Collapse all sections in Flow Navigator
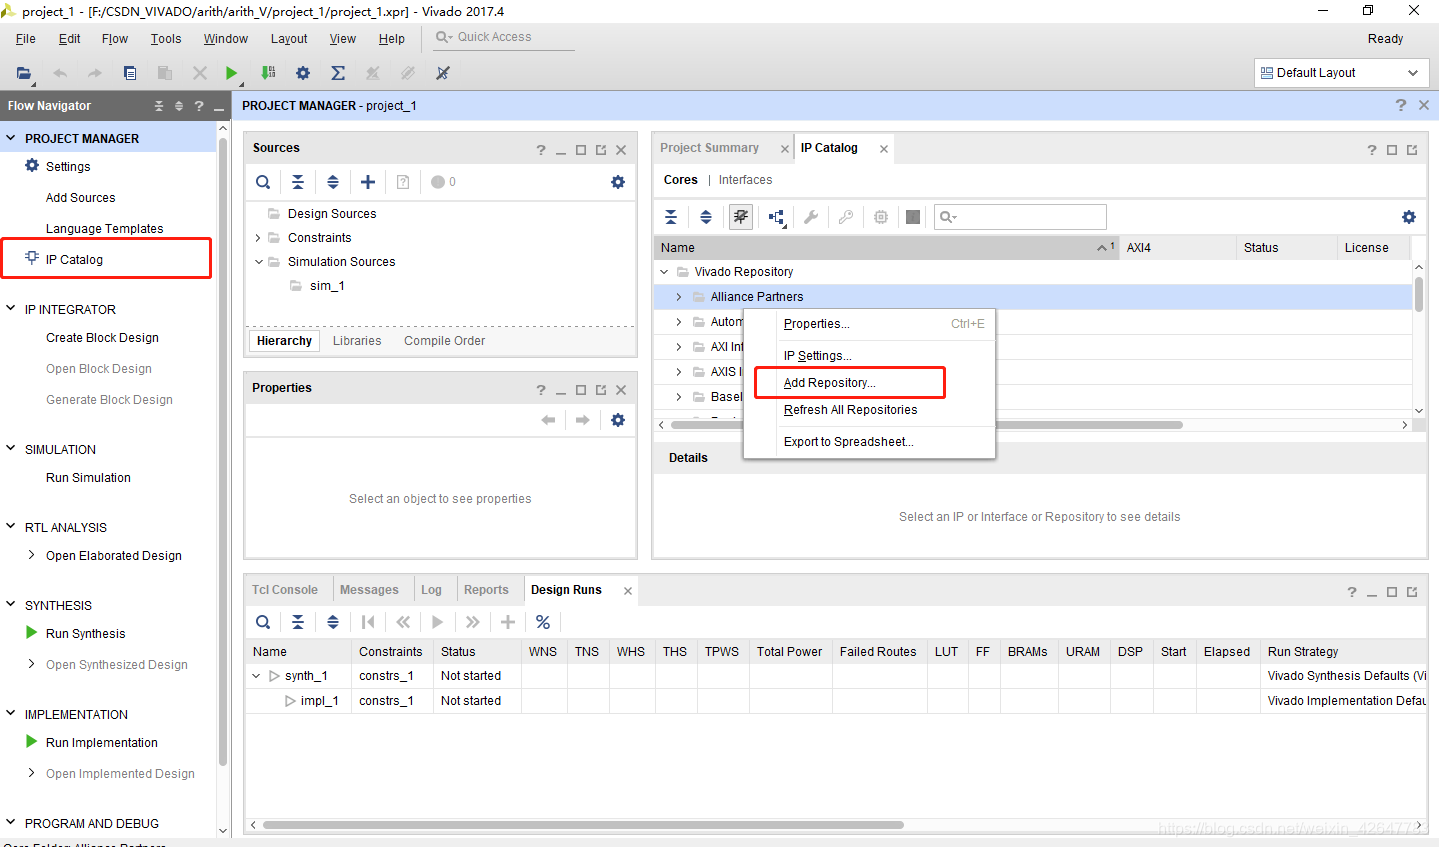The width and height of the screenshot is (1439, 847). pos(159,106)
